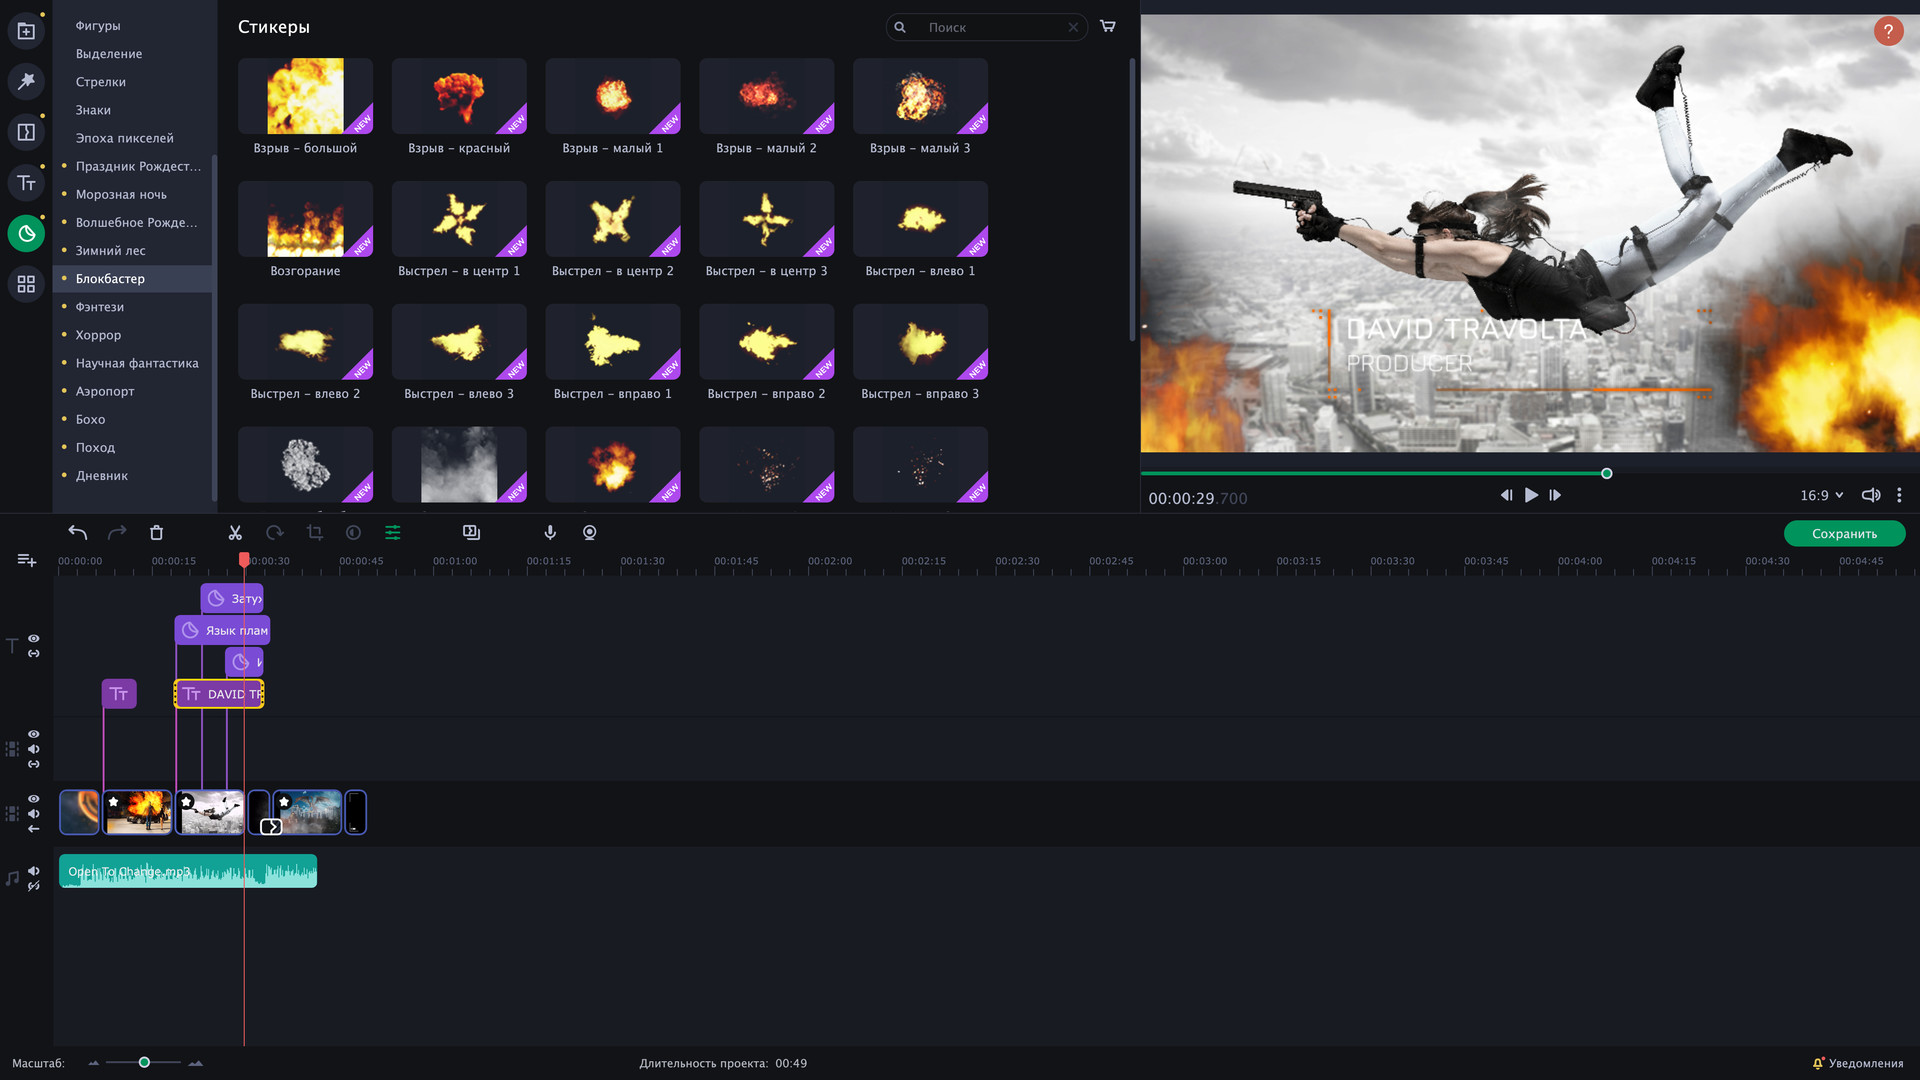Open the Titles tool in left sidebar
Viewport: 1920px width, 1080px height.
[26, 183]
